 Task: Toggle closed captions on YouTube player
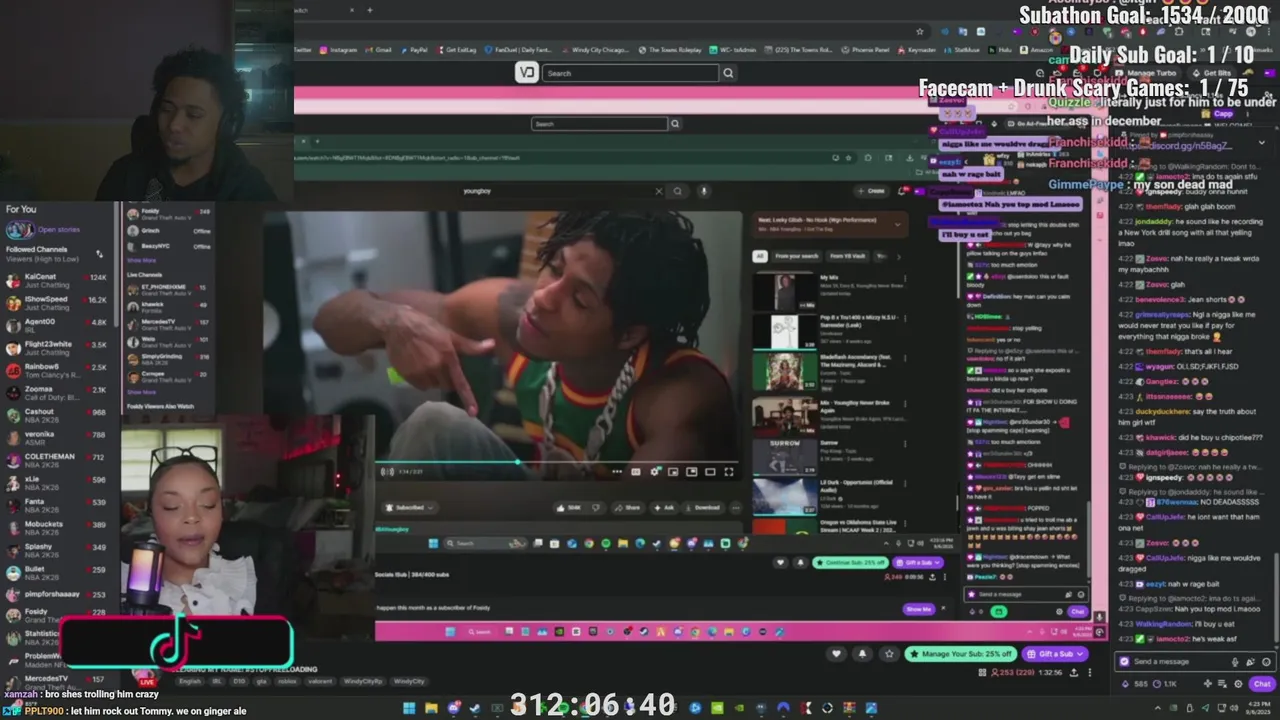[x=635, y=472]
